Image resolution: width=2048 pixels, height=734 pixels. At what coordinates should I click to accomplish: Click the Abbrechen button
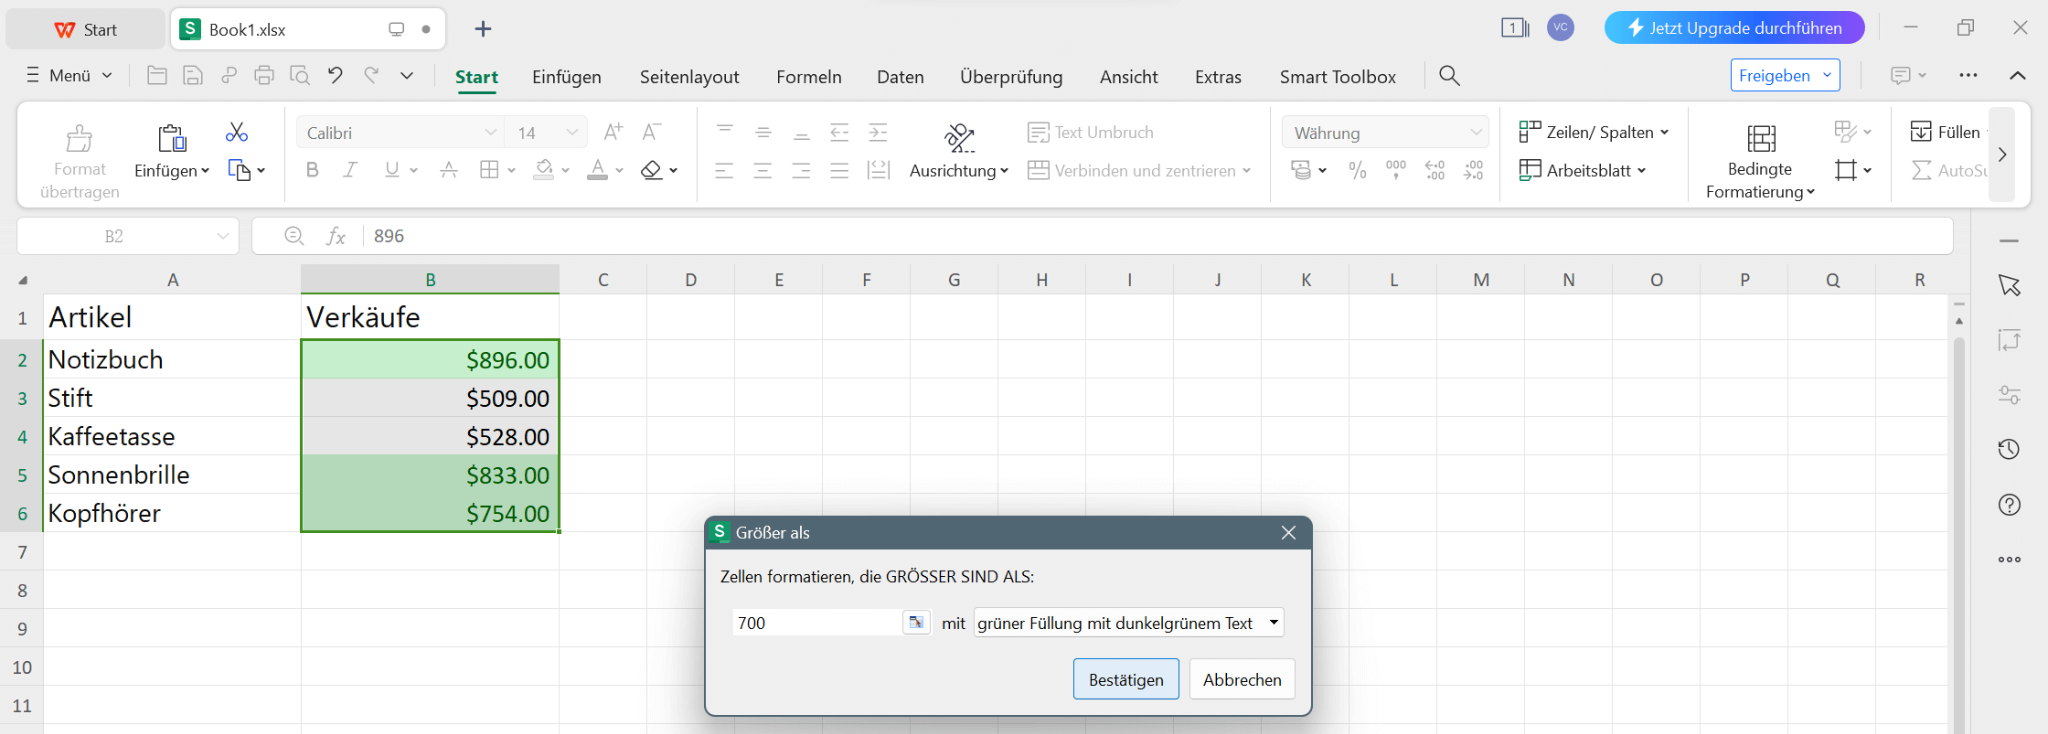coord(1241,680)
